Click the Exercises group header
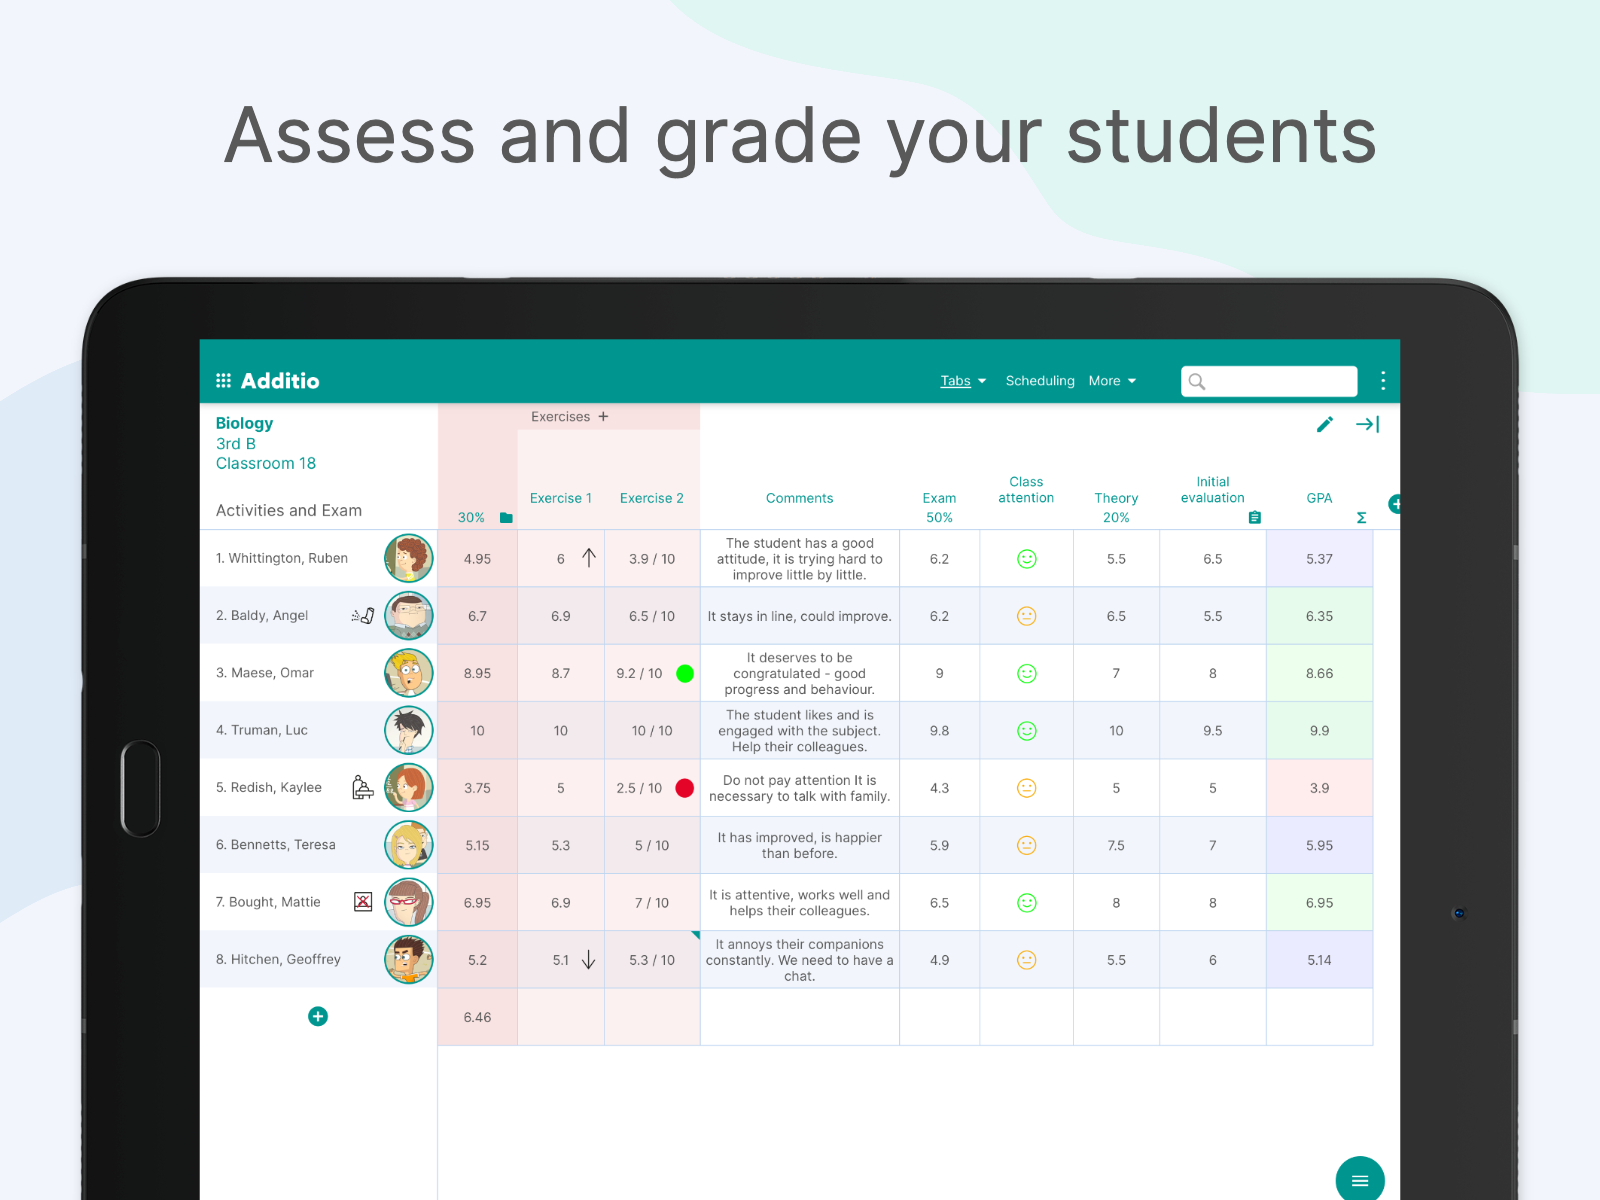 click(560, 417)
